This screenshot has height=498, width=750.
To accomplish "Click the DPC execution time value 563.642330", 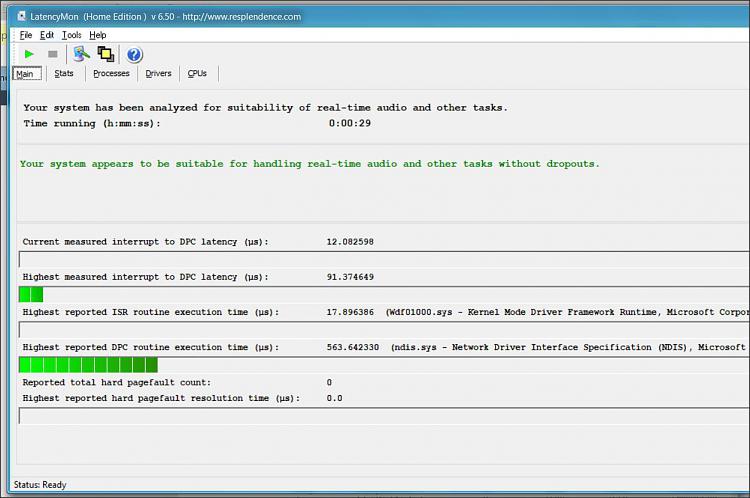I will pyautogui.click(x=353, y=347).
